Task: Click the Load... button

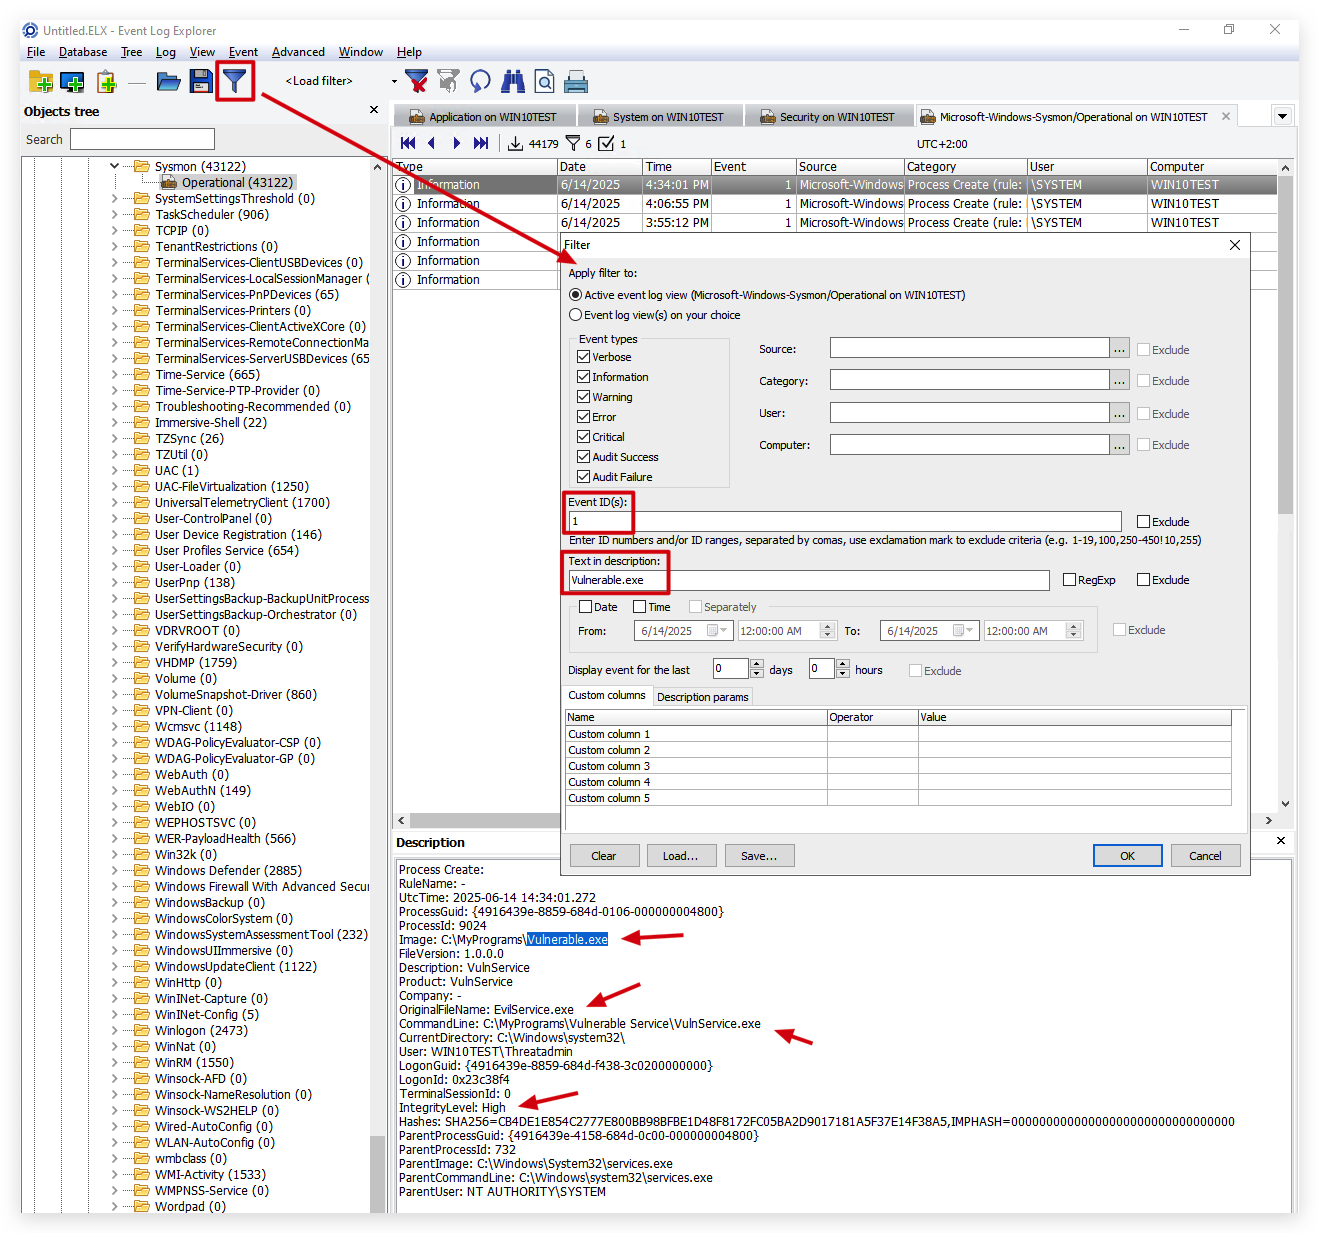Action: point(680,856)
